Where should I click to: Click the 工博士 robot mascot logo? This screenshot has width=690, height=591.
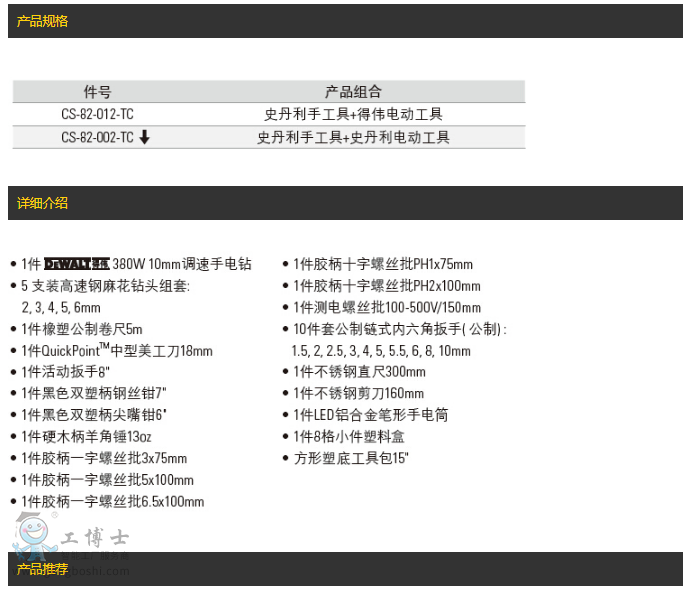[34, 535]
